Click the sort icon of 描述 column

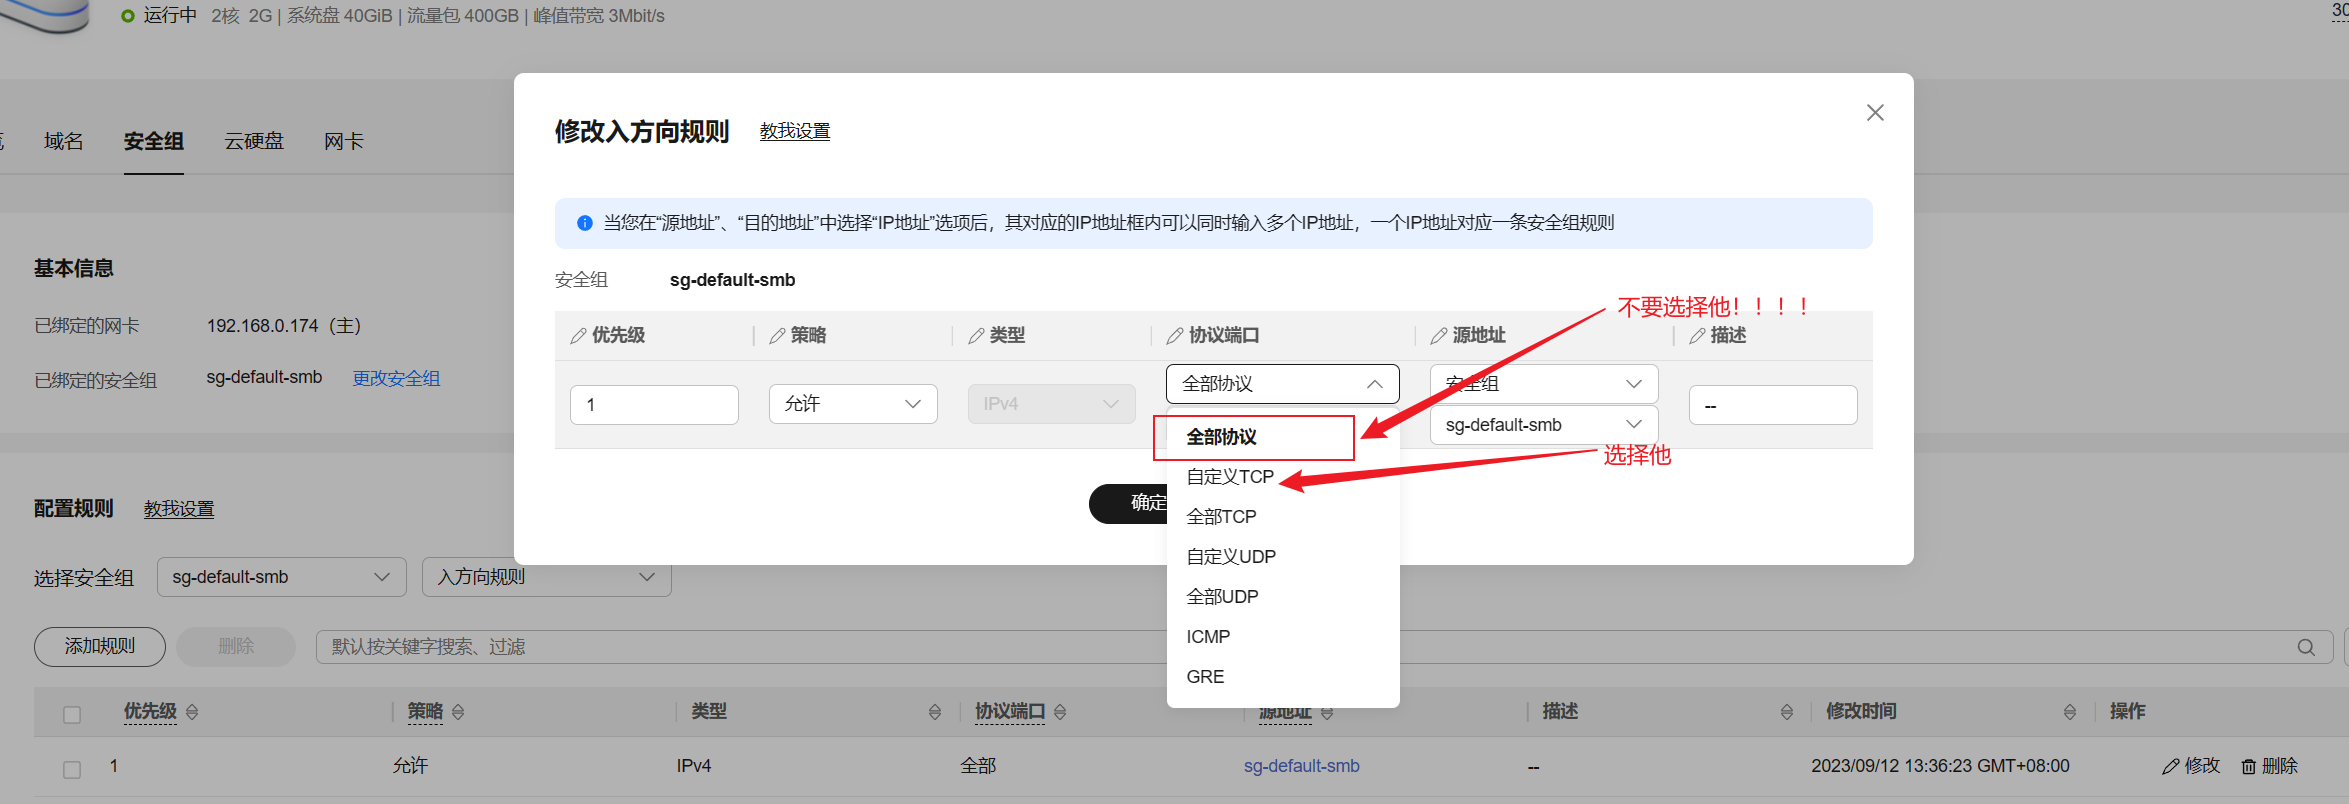tap(1787, 712)
